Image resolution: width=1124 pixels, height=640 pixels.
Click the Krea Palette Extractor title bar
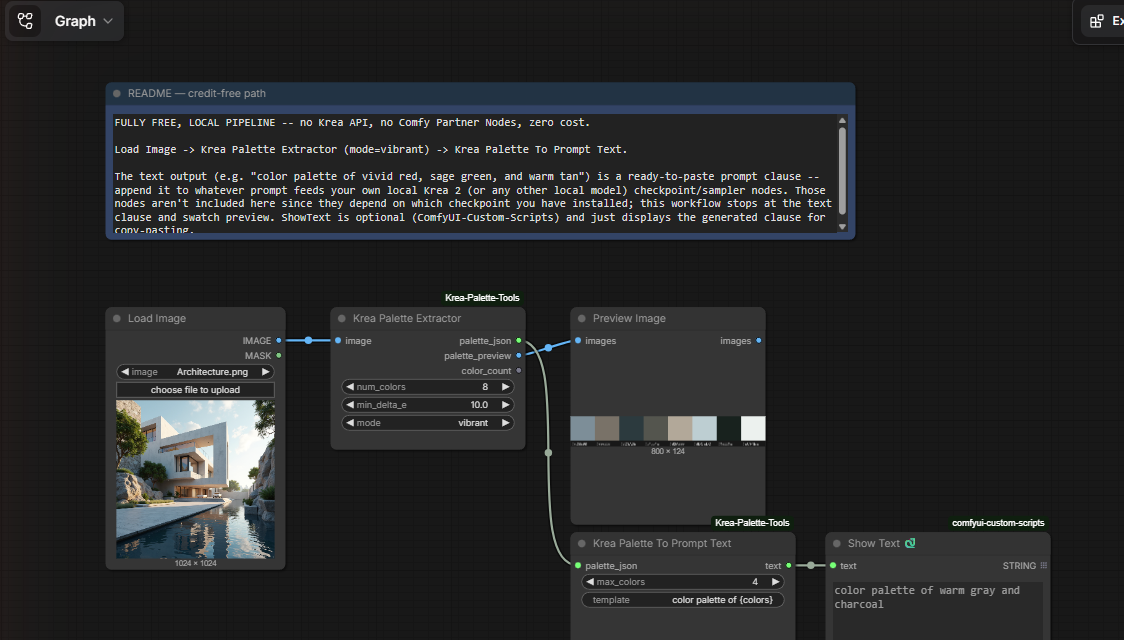pyautogui.click(x=428, y=318)
